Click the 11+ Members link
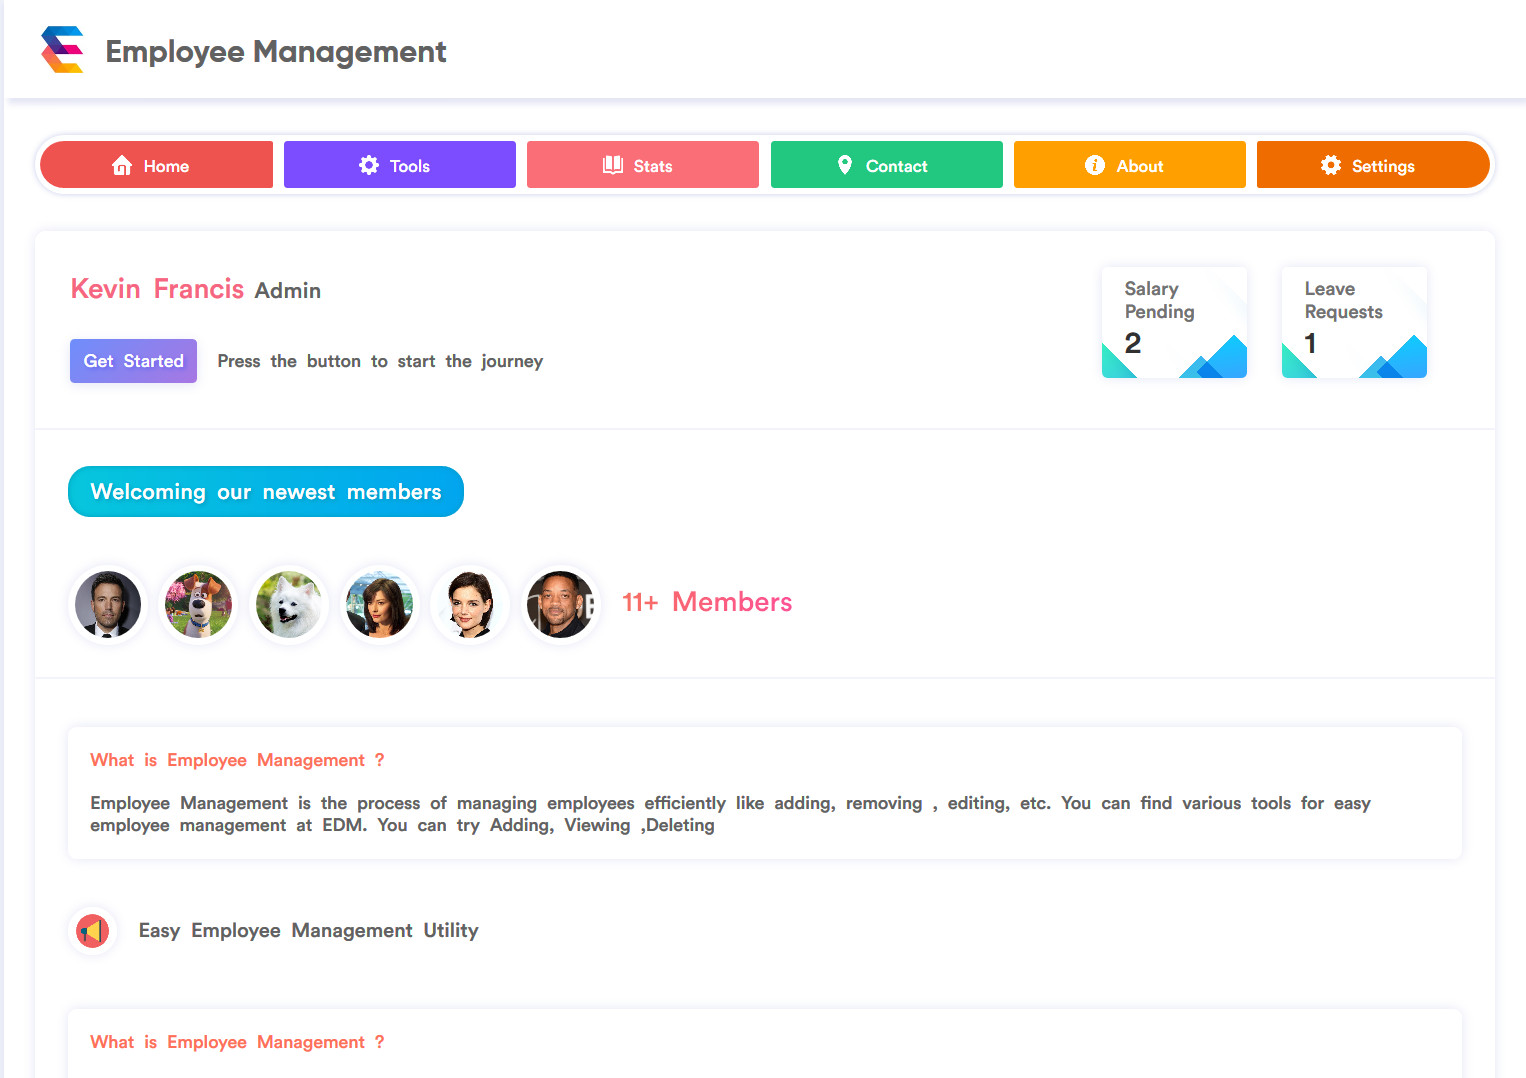Screen dimensions: 1526x1078 click(707, 602)
